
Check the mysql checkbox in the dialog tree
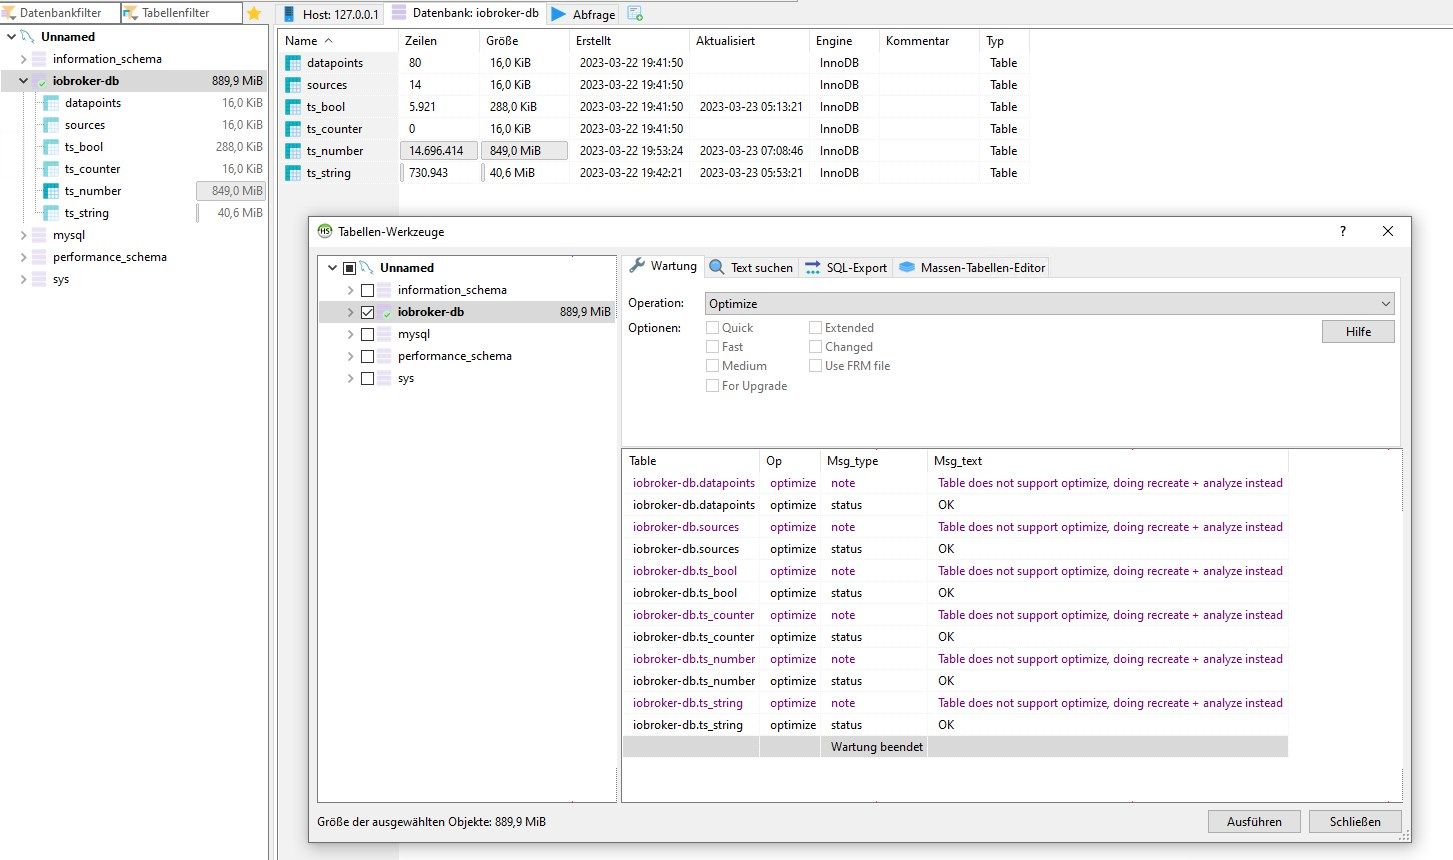(367, 334)
